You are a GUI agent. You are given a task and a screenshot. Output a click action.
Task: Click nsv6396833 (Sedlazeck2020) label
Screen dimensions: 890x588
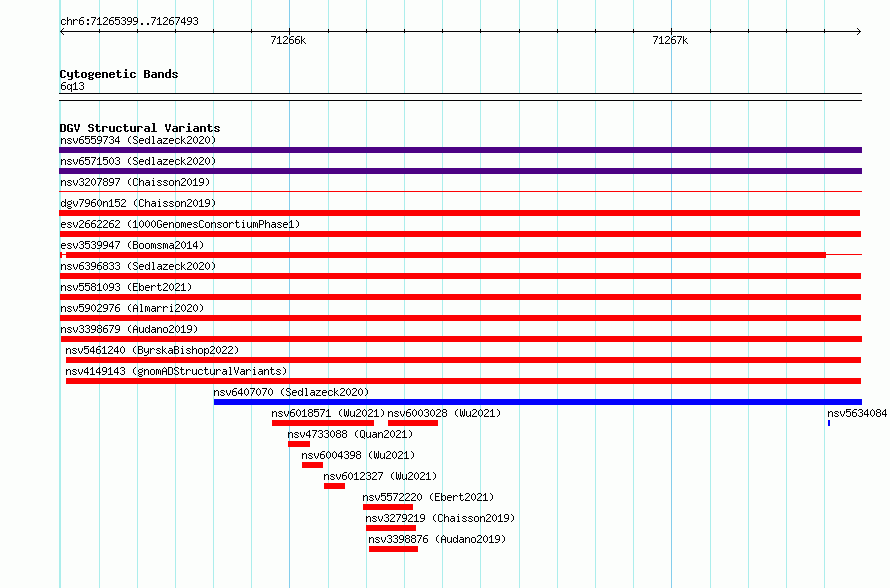[138, 266]
